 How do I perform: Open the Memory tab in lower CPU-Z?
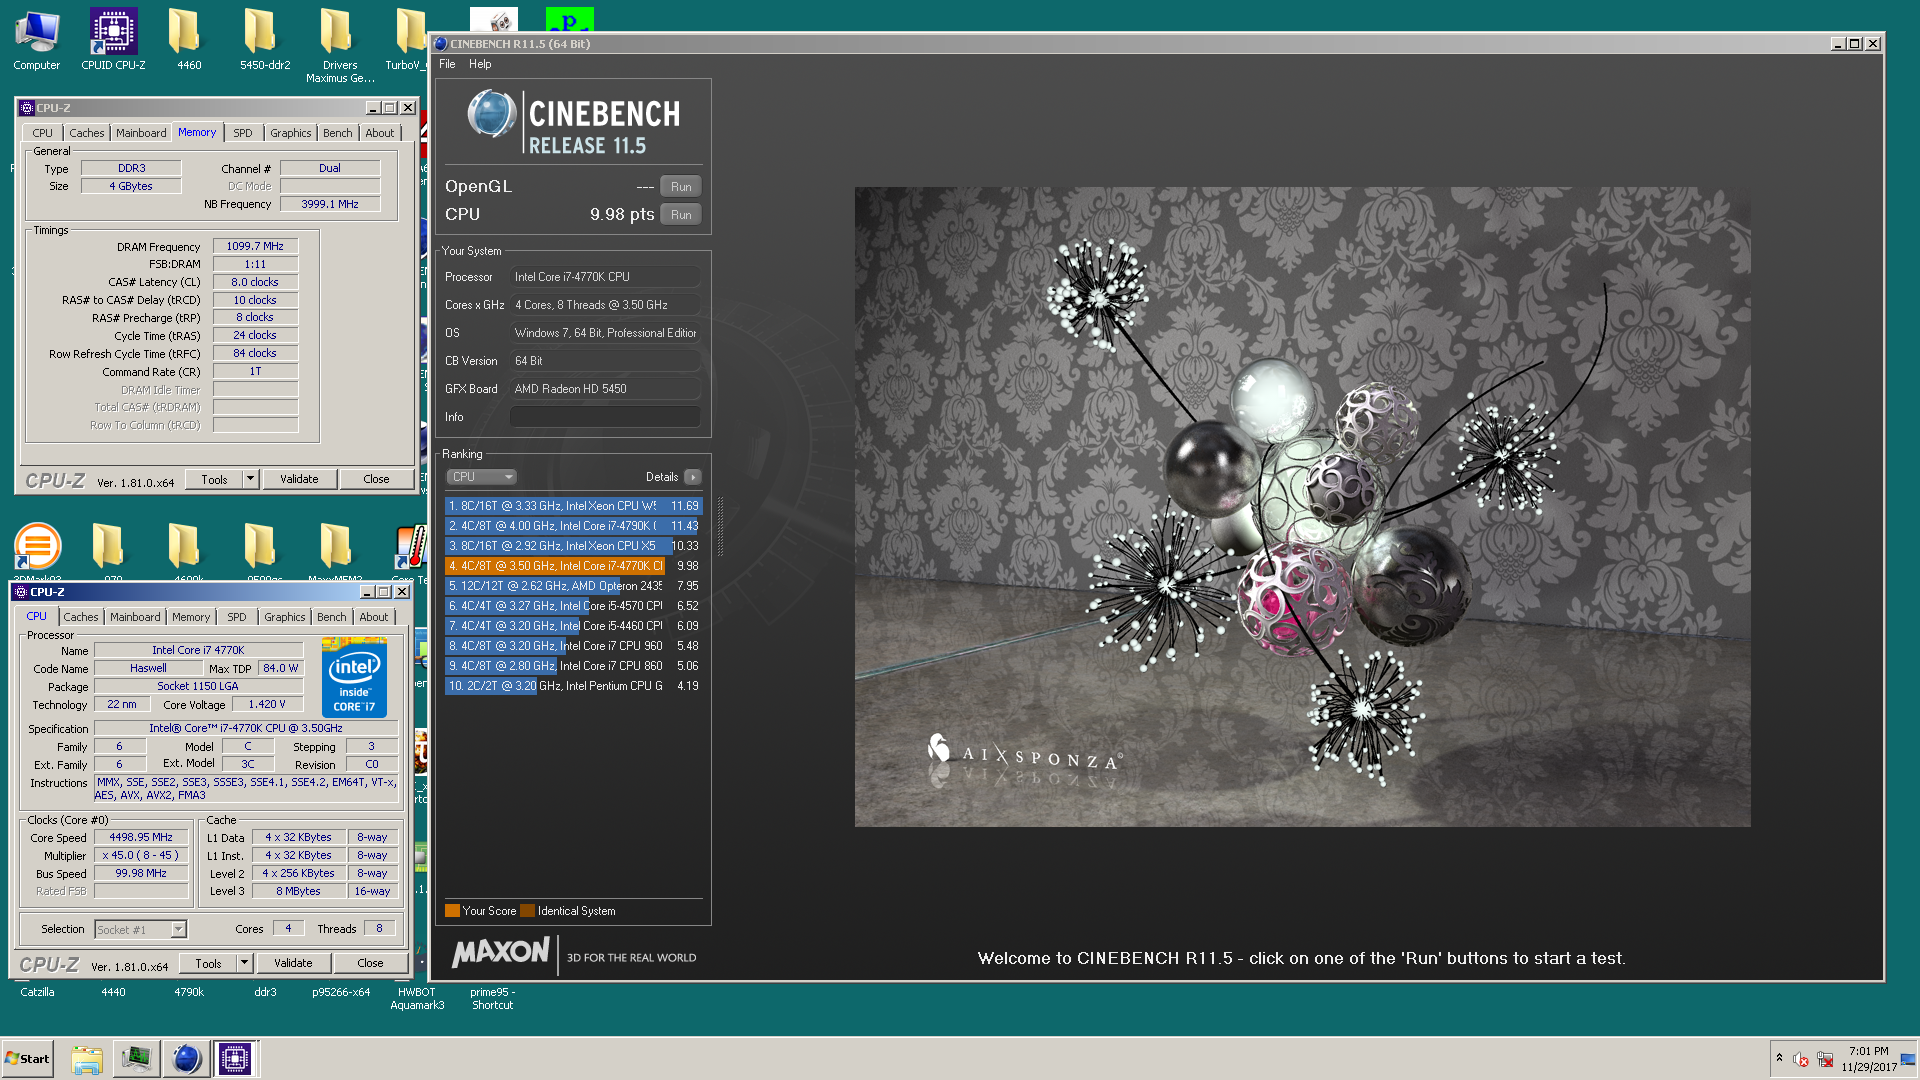click(191, 617)
